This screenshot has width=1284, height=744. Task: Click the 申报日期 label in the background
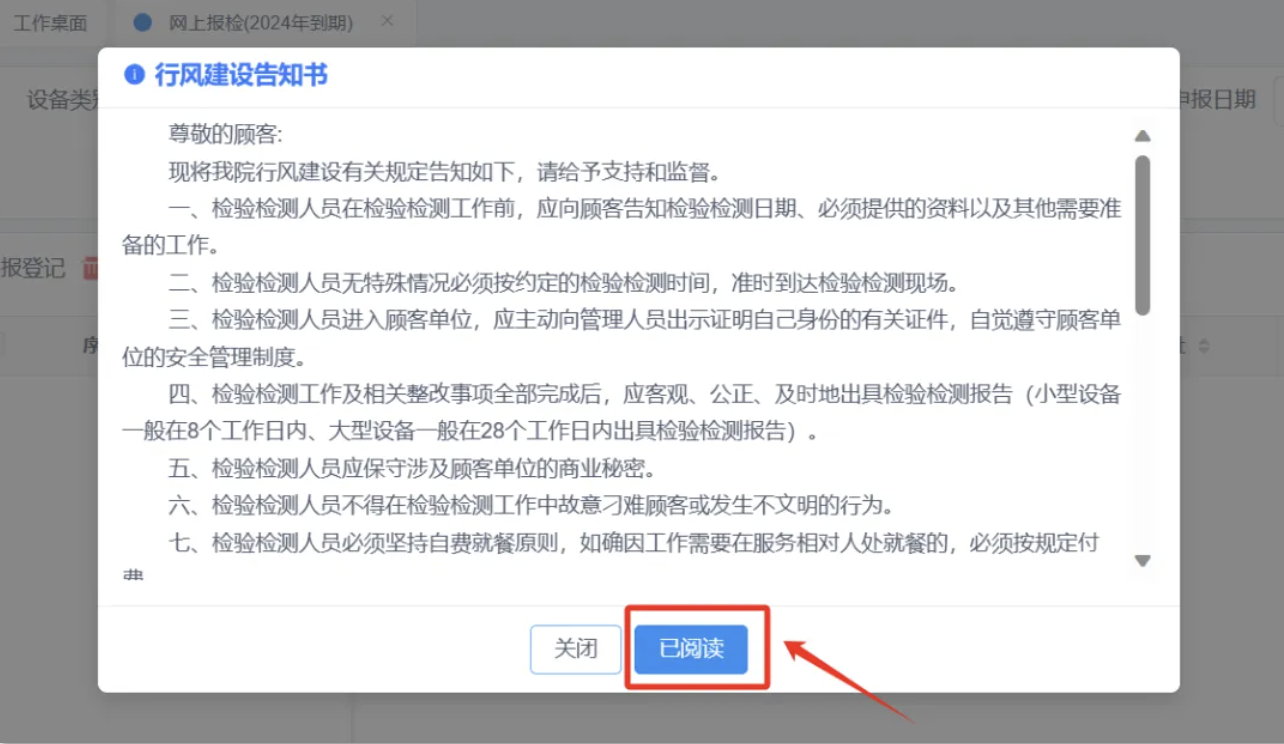click(1217, 99)
